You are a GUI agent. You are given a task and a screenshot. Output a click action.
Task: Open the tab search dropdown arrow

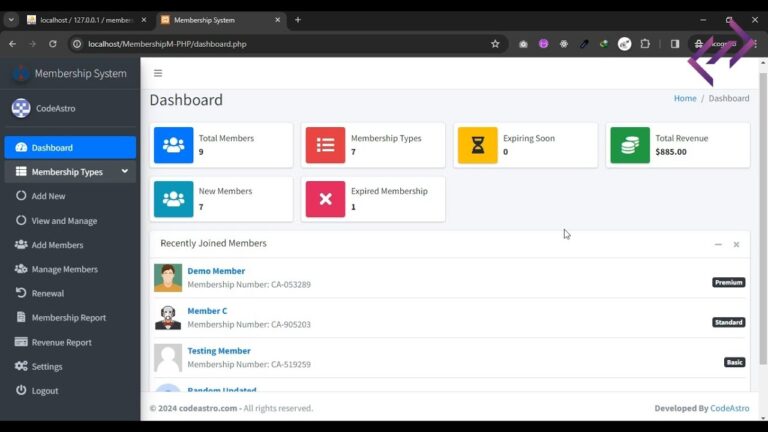tap(11, 20)
